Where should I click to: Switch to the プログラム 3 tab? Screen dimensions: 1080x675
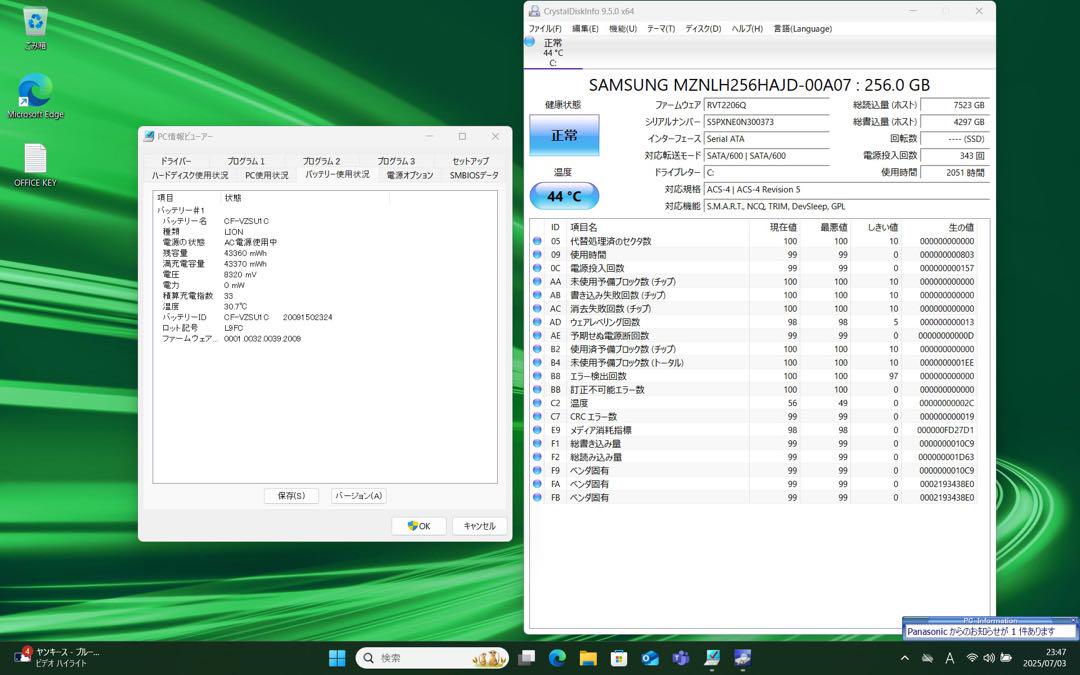(x=396, y=161)
